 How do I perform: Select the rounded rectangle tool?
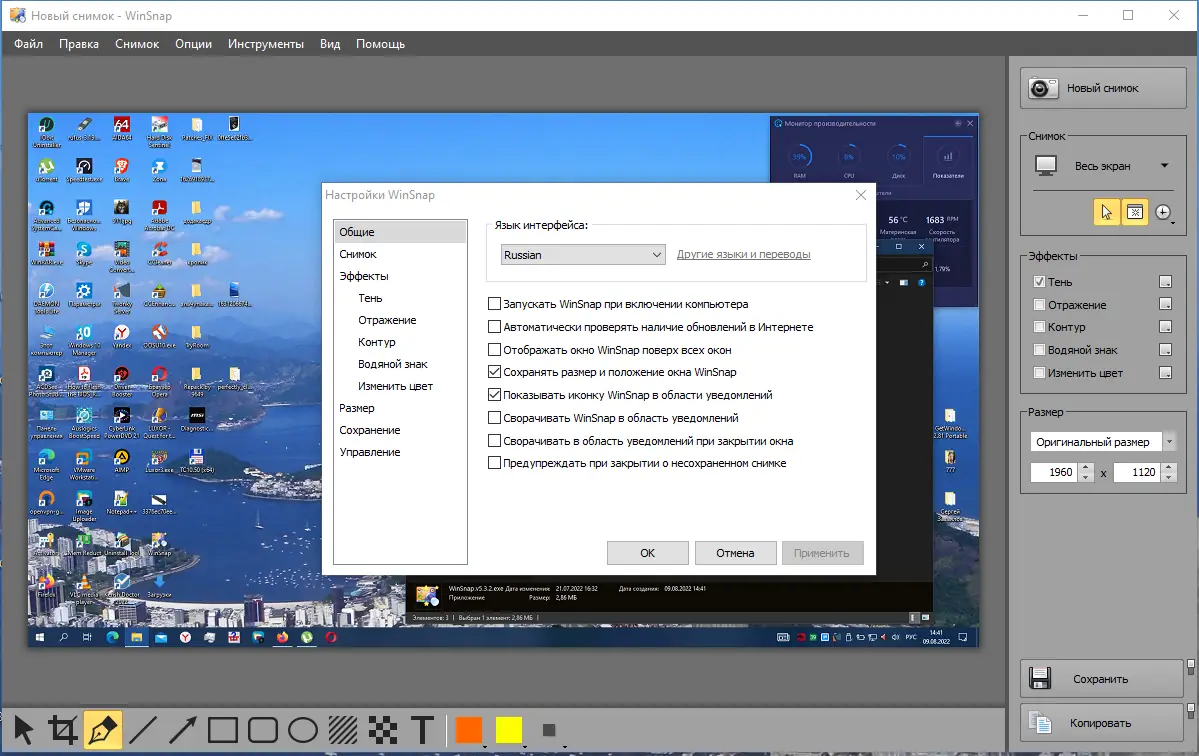click(263, 730)
